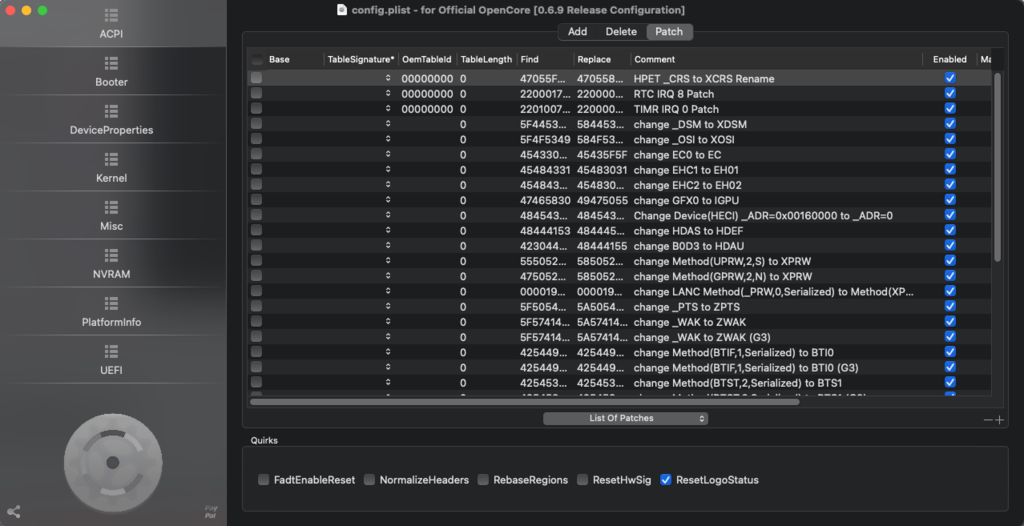Click the Find value 47465830

(x=545, y=200)
